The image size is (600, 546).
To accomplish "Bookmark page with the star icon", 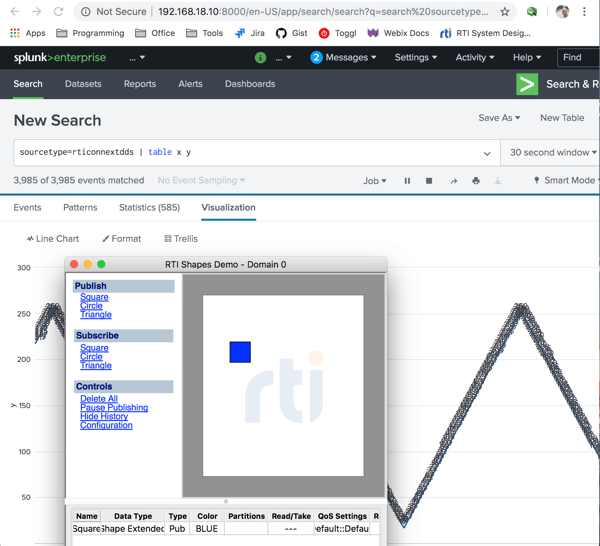I will 505,12.
